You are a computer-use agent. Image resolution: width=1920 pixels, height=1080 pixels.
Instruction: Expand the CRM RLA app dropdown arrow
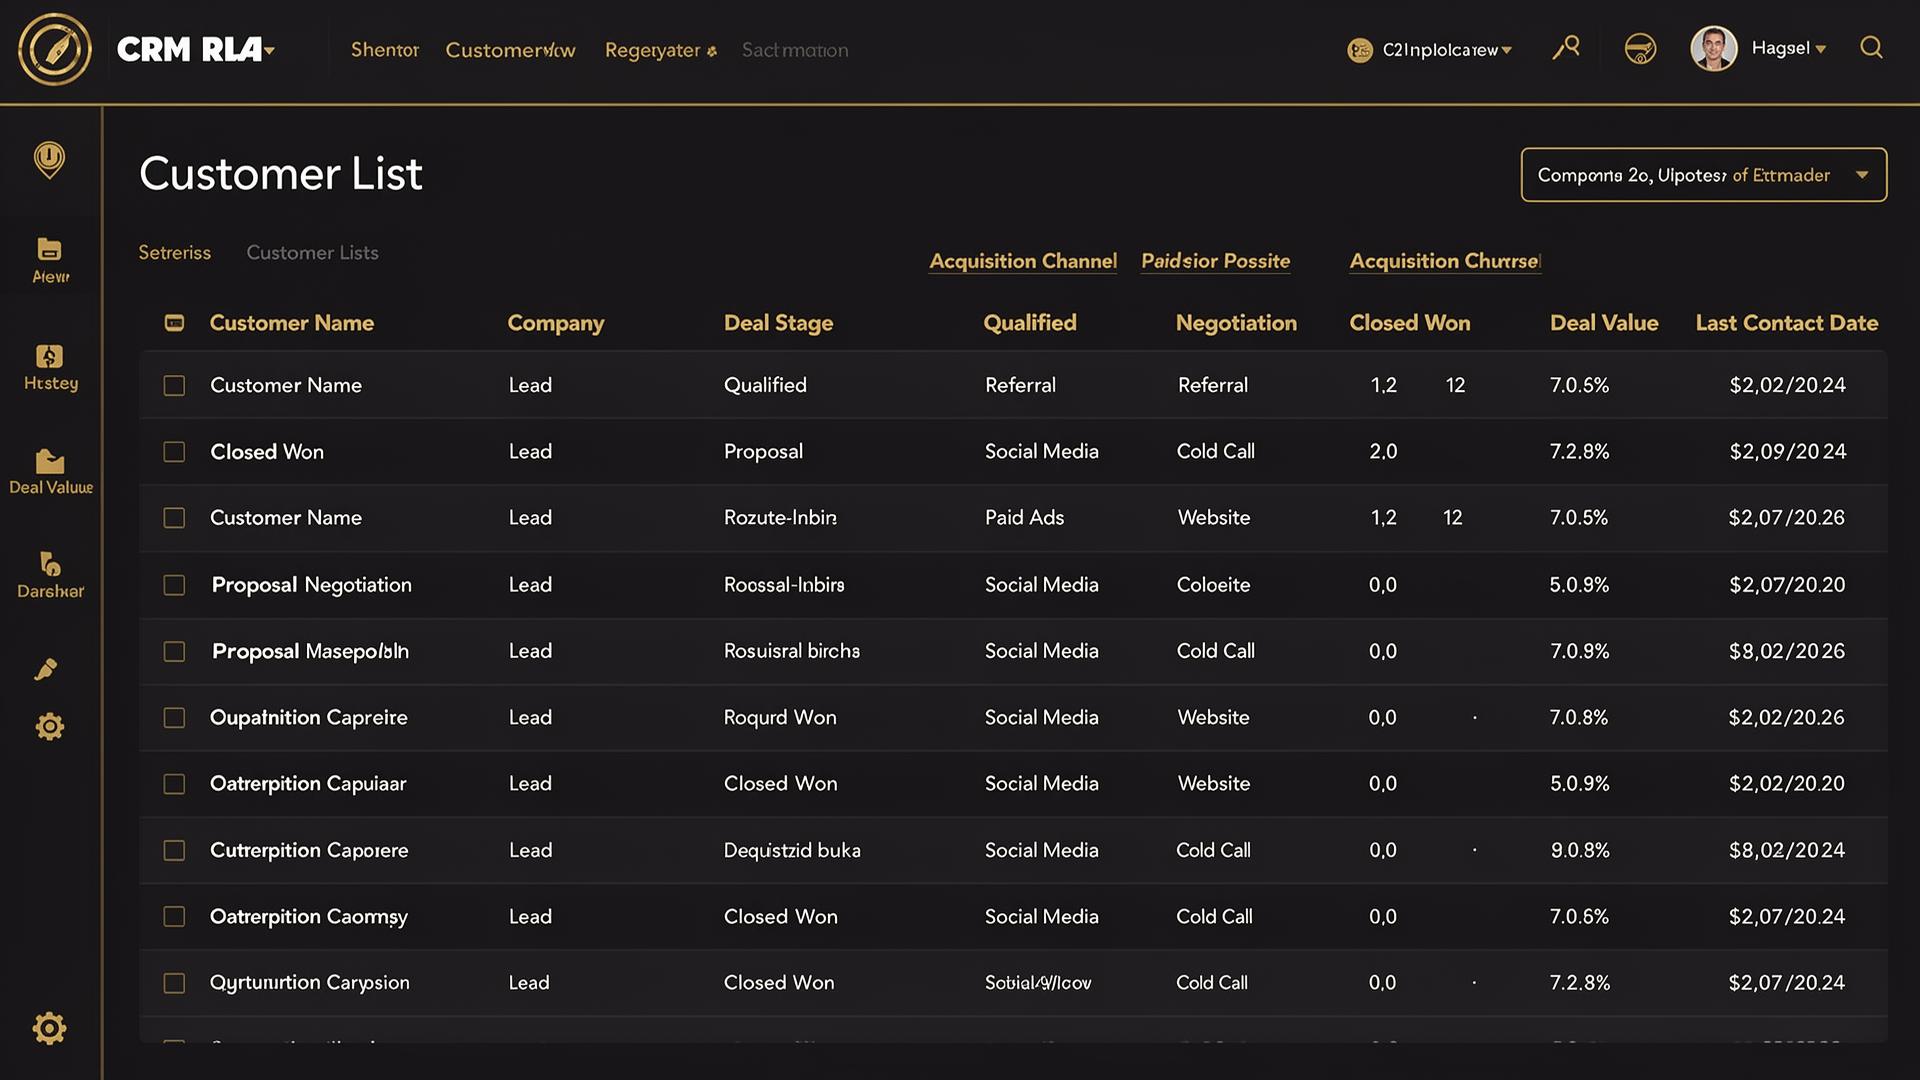[270, 50]
